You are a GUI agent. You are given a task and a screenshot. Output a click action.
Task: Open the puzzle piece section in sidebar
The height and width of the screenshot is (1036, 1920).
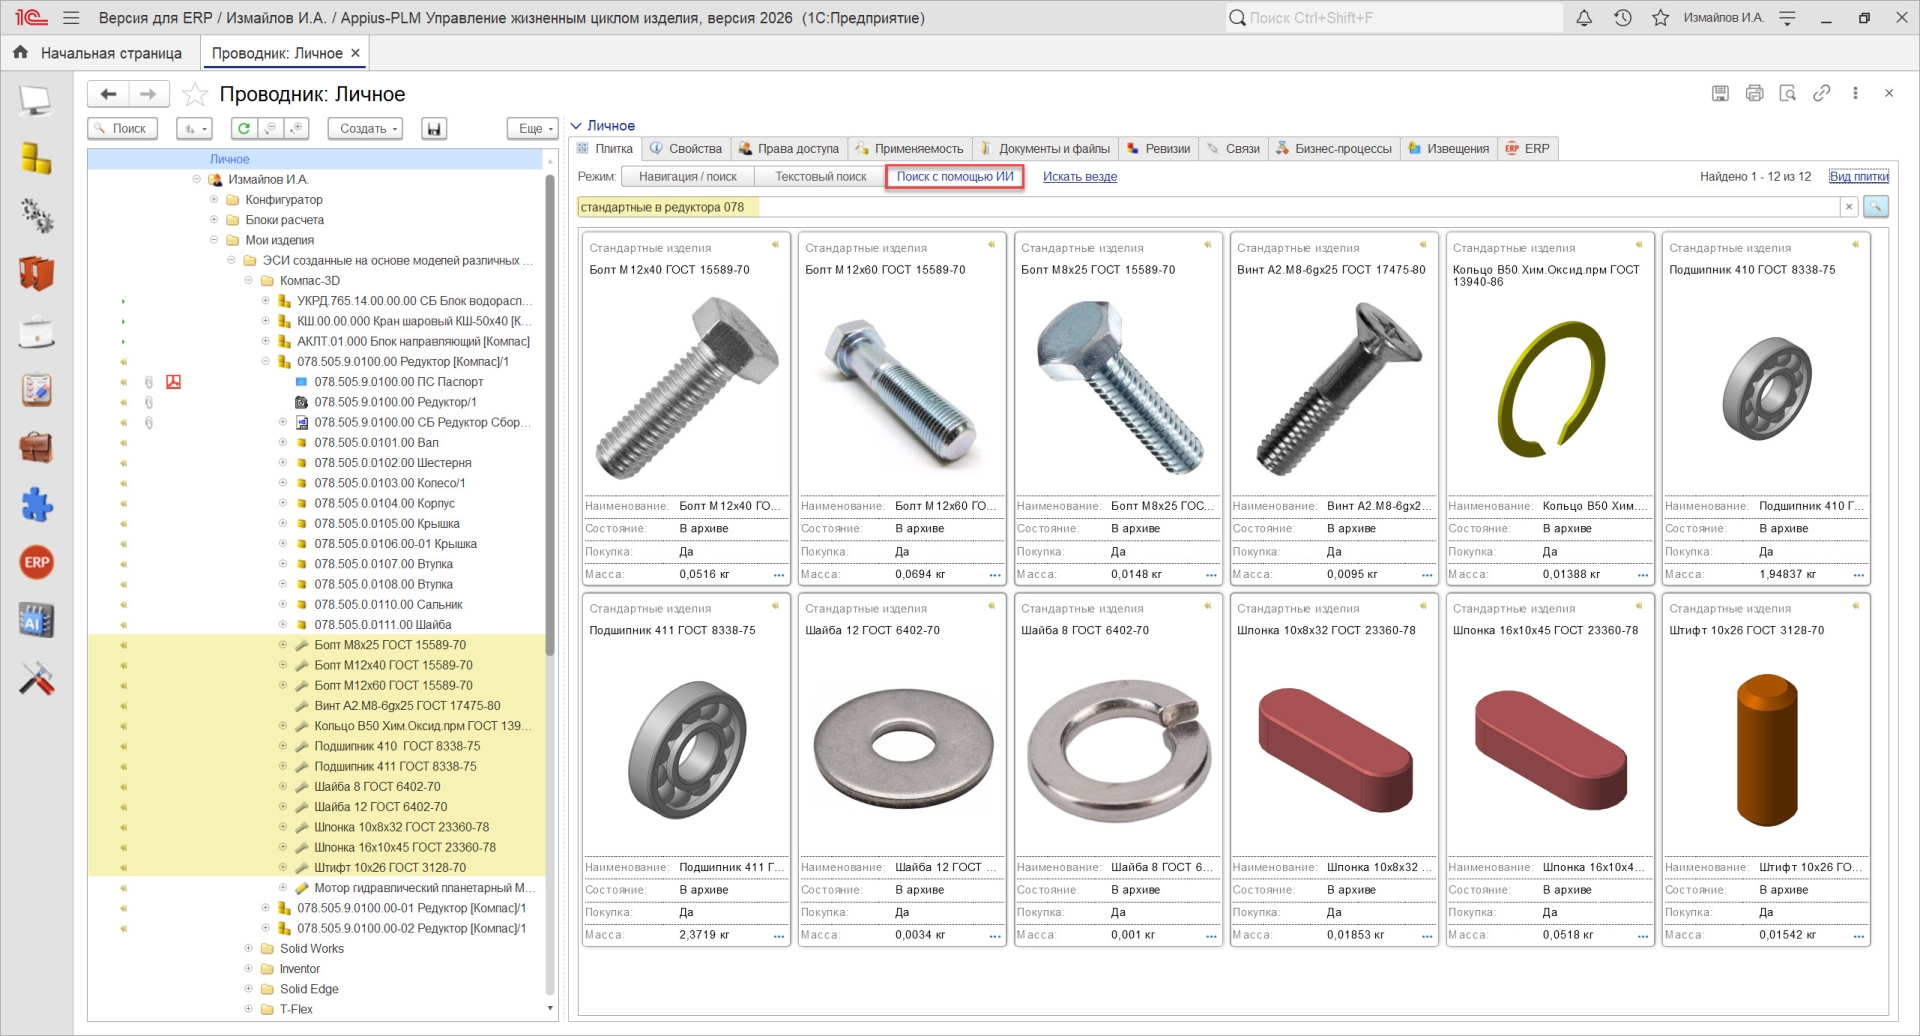[x=37, y=504]
